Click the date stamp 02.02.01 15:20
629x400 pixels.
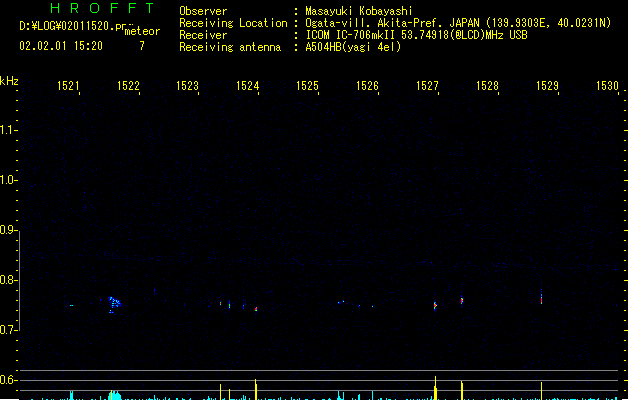(61, 46)
